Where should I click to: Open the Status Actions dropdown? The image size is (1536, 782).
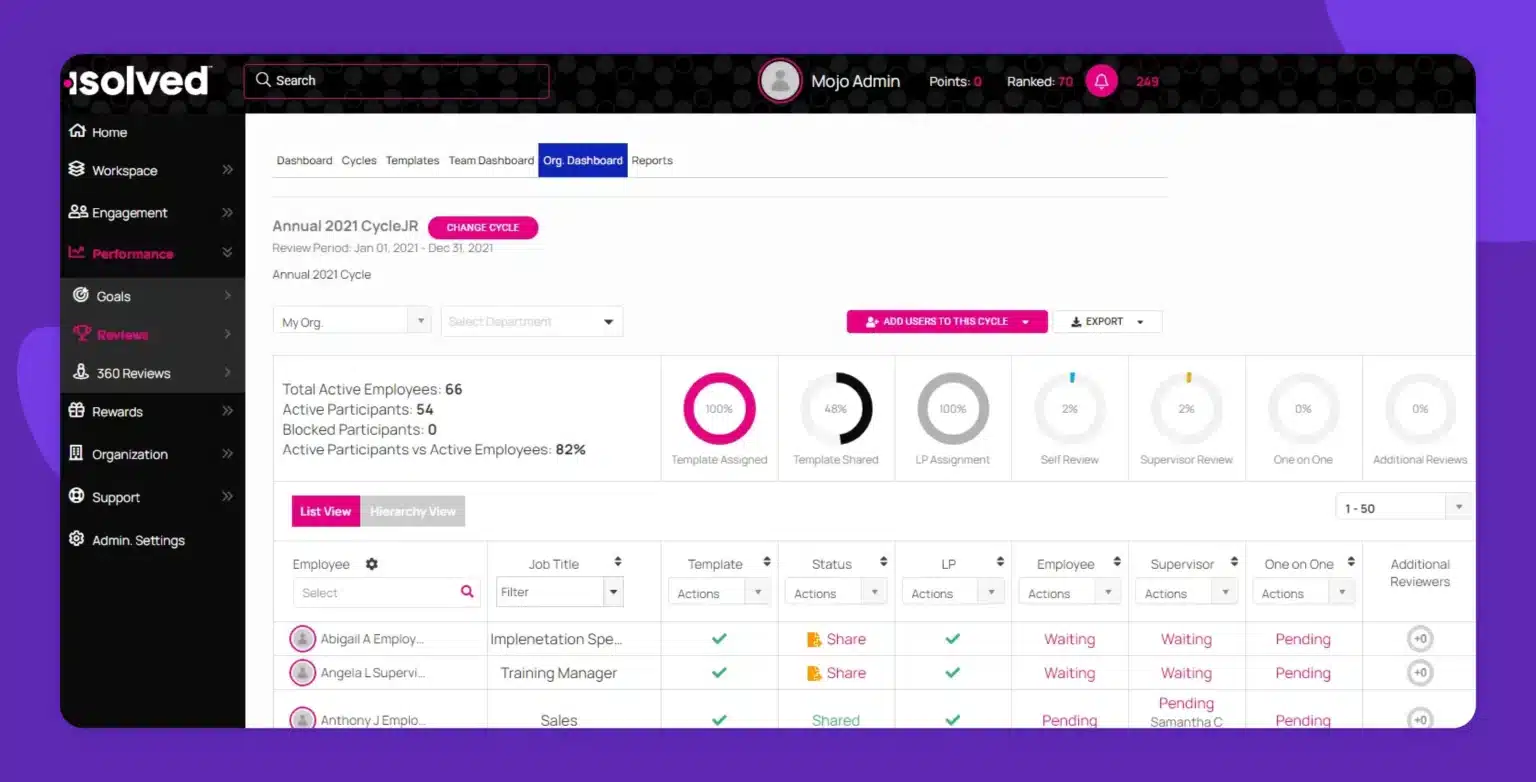[x=836, y=593]
